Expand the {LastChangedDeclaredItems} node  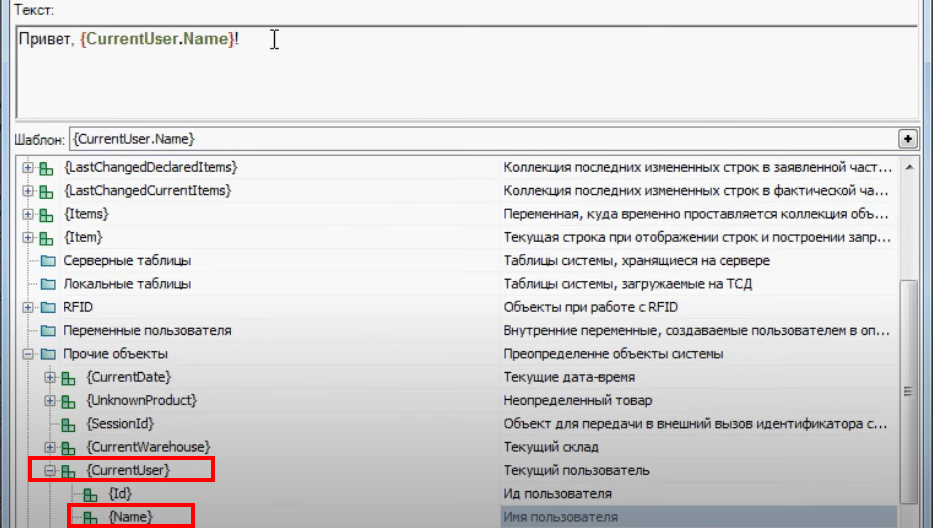pyautogui.click(x=27, y=168)
